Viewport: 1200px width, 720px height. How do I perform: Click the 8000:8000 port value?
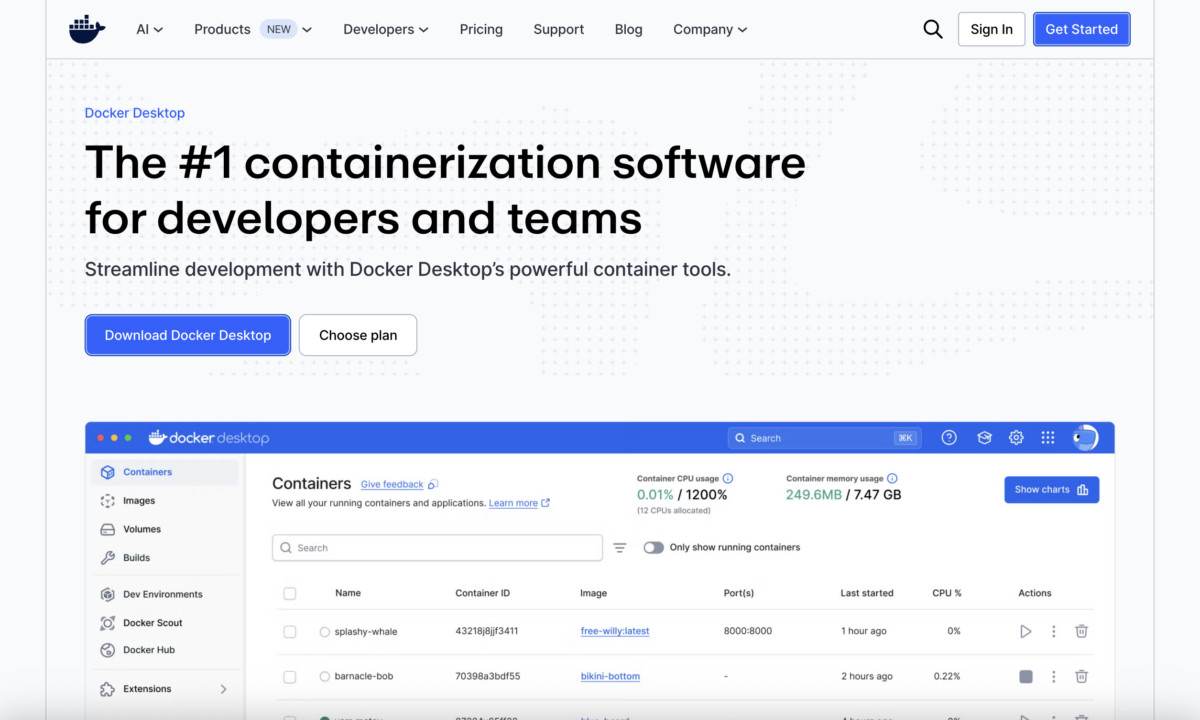point(748,632)
